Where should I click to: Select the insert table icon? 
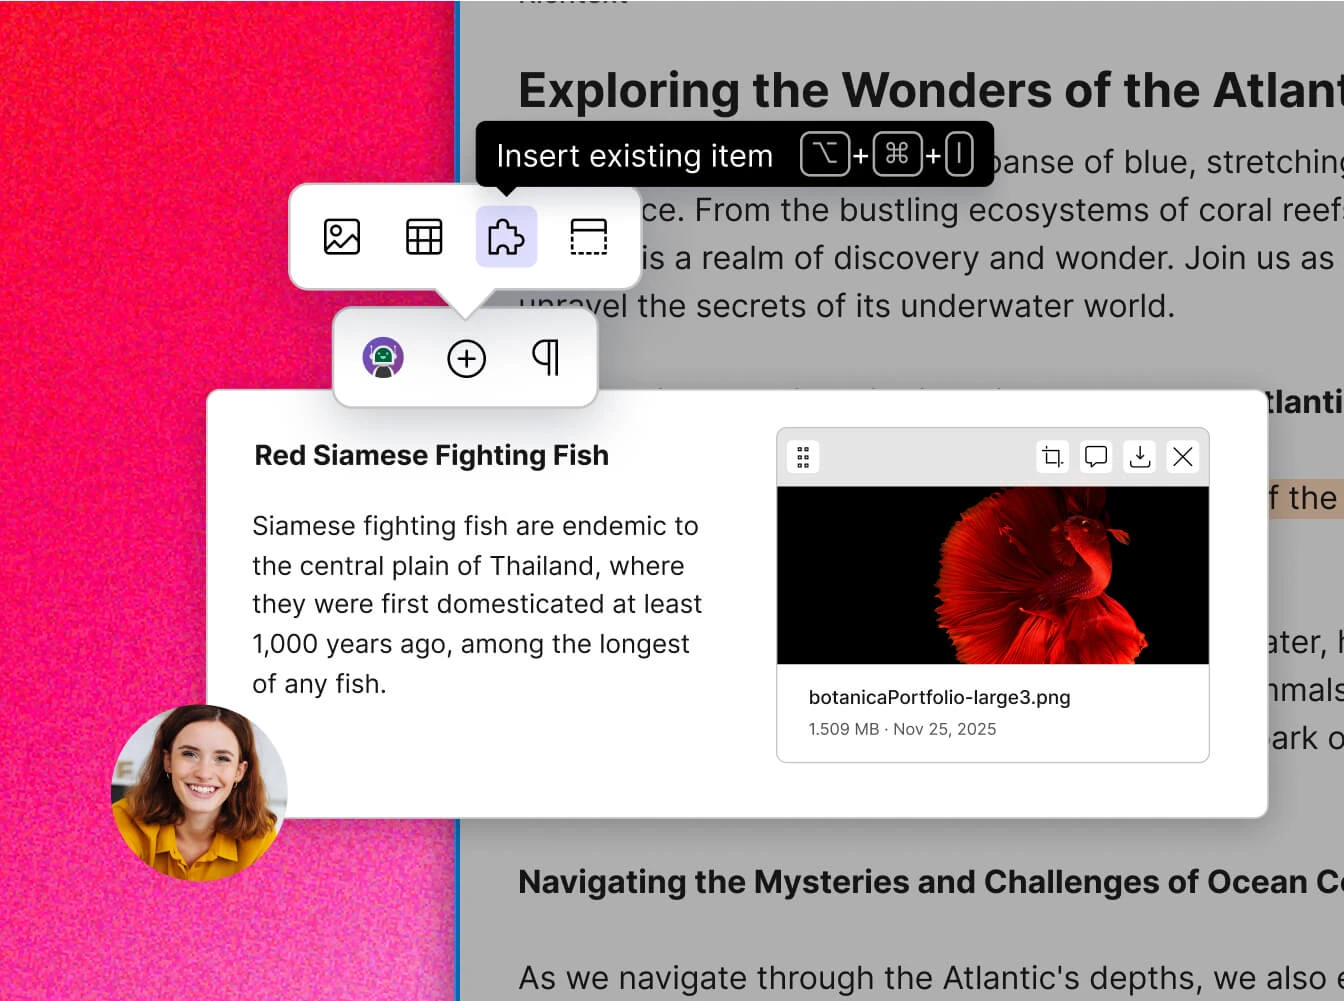click(424, 237)
